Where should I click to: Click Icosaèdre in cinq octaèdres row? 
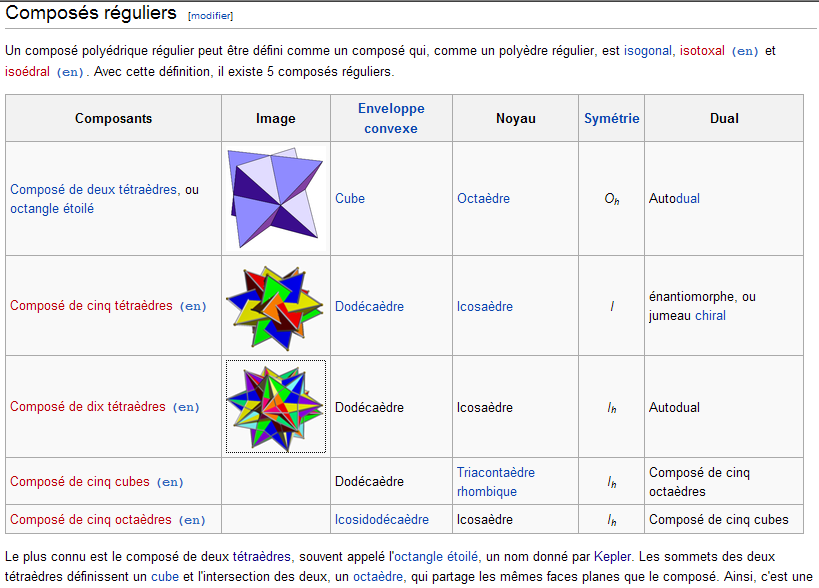(x=485, y=520)
